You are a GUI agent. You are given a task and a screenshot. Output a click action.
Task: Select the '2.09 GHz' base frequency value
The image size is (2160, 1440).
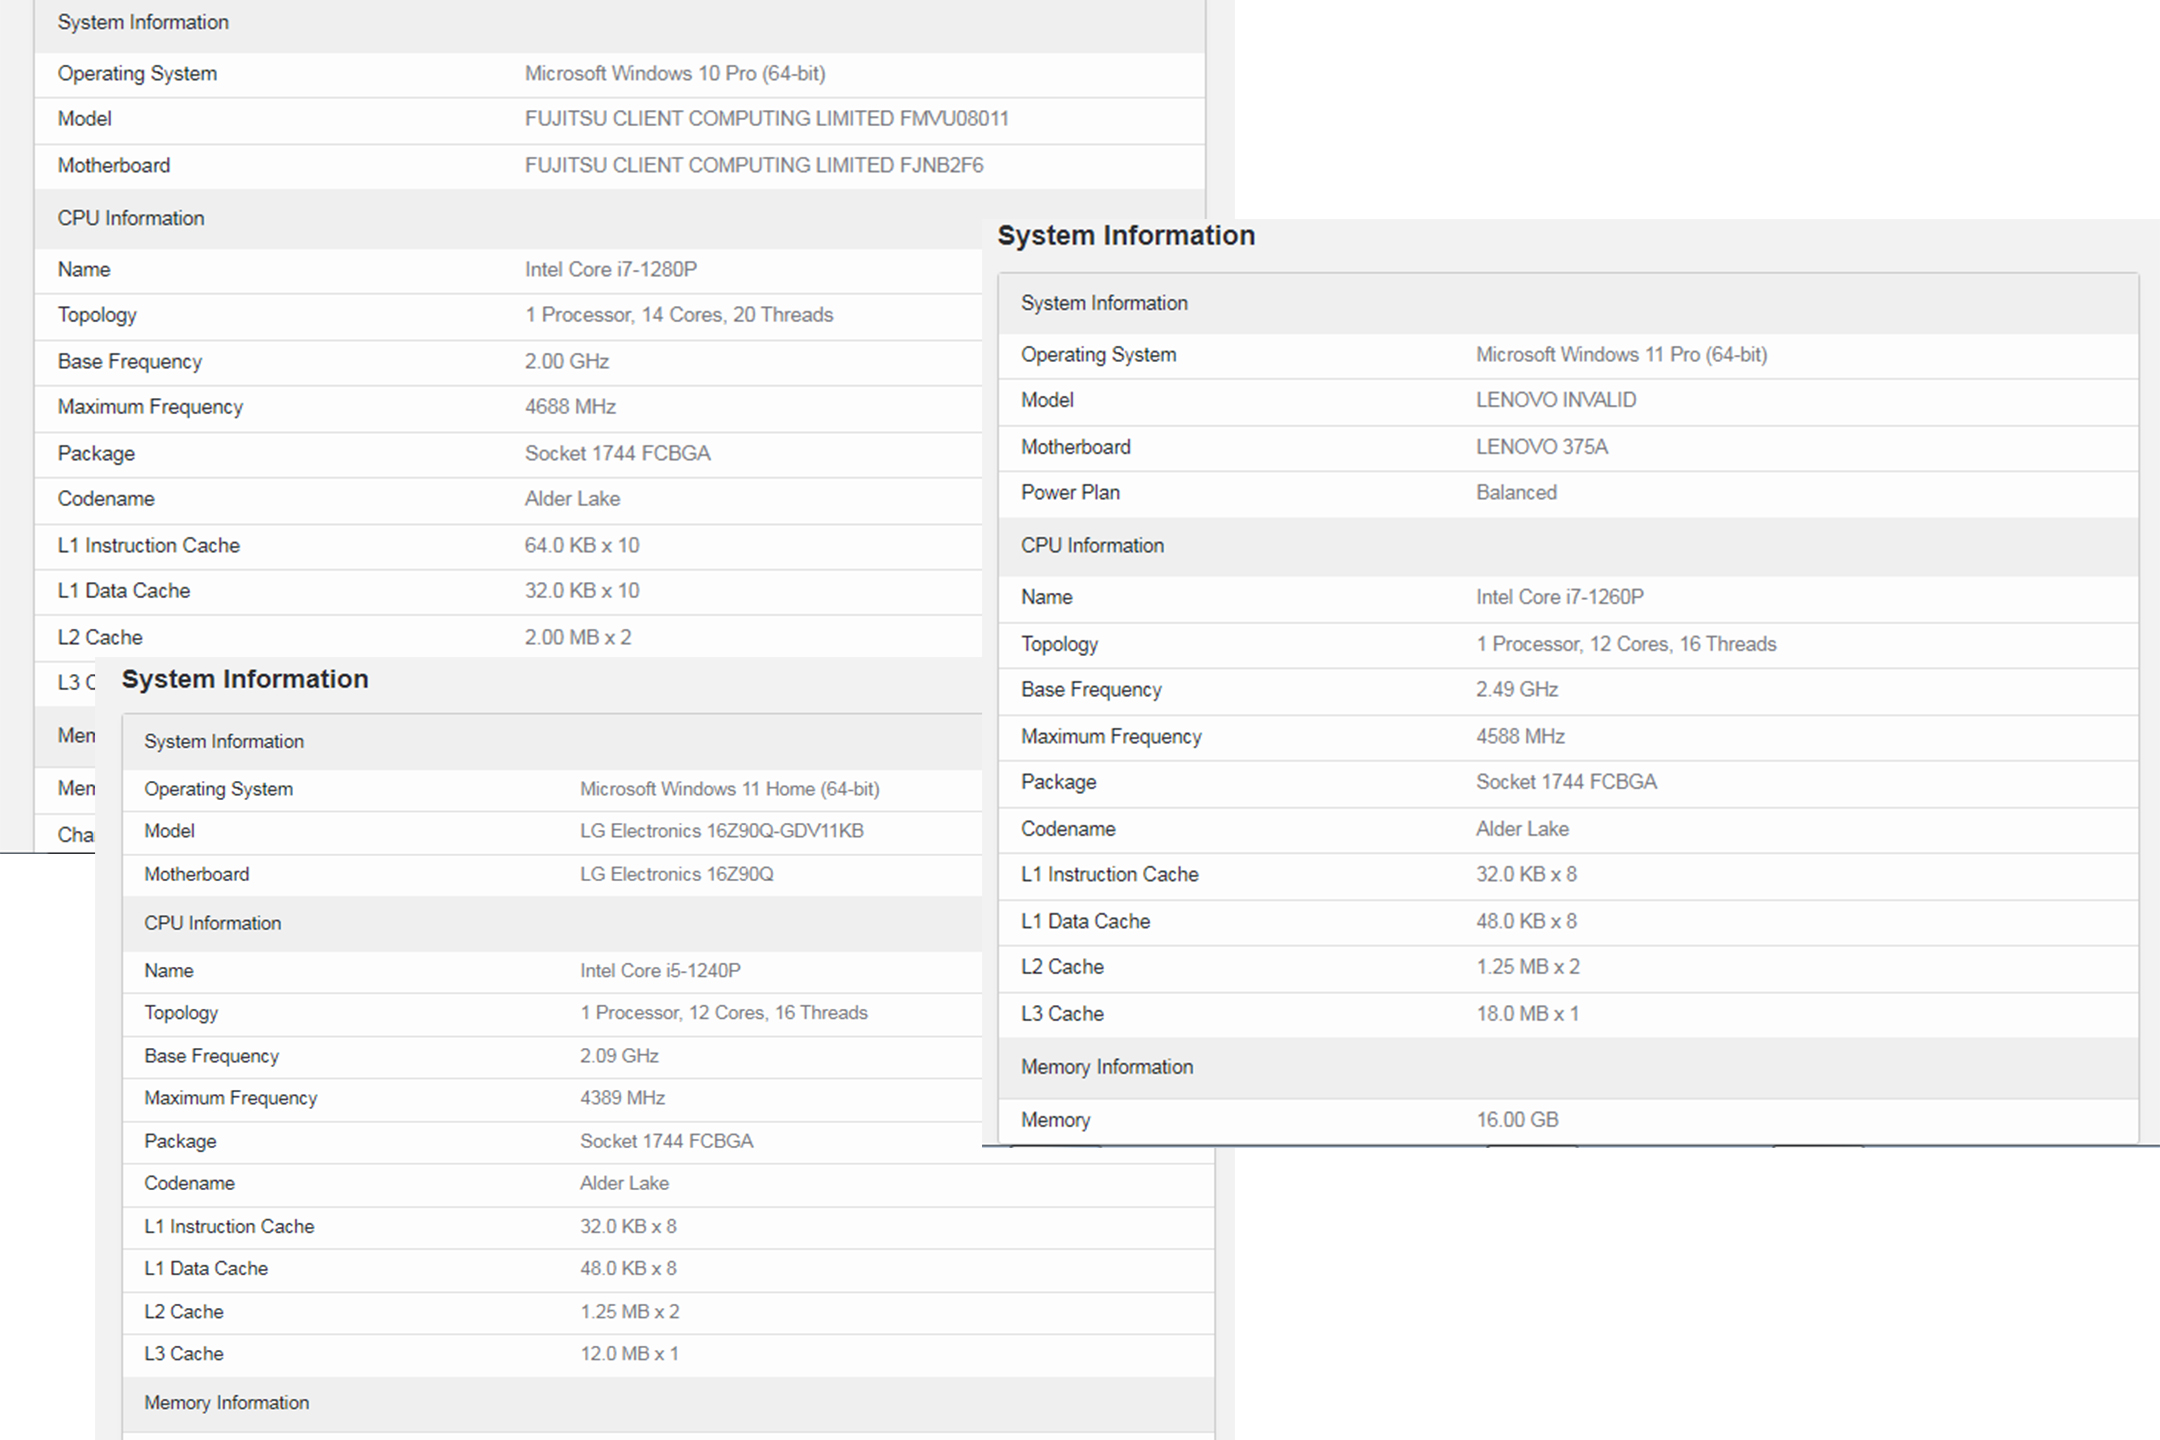click(x=619, y=1056)
